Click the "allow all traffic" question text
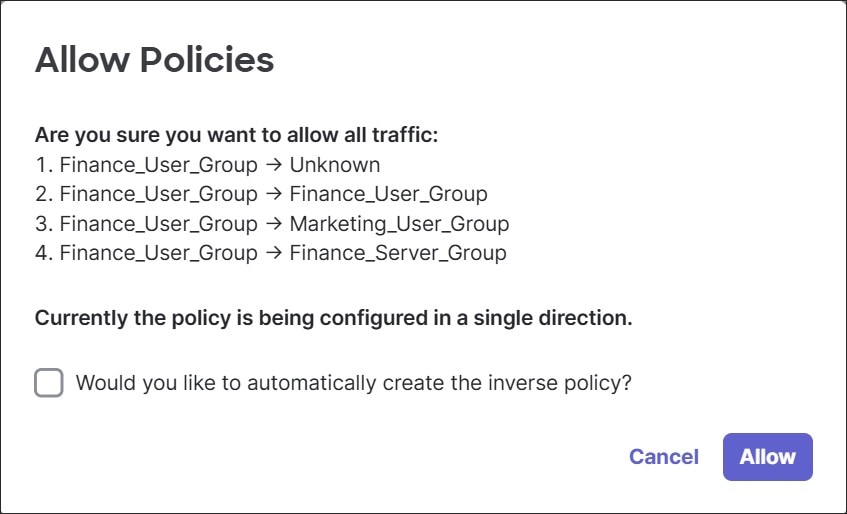 click(236, 135)
